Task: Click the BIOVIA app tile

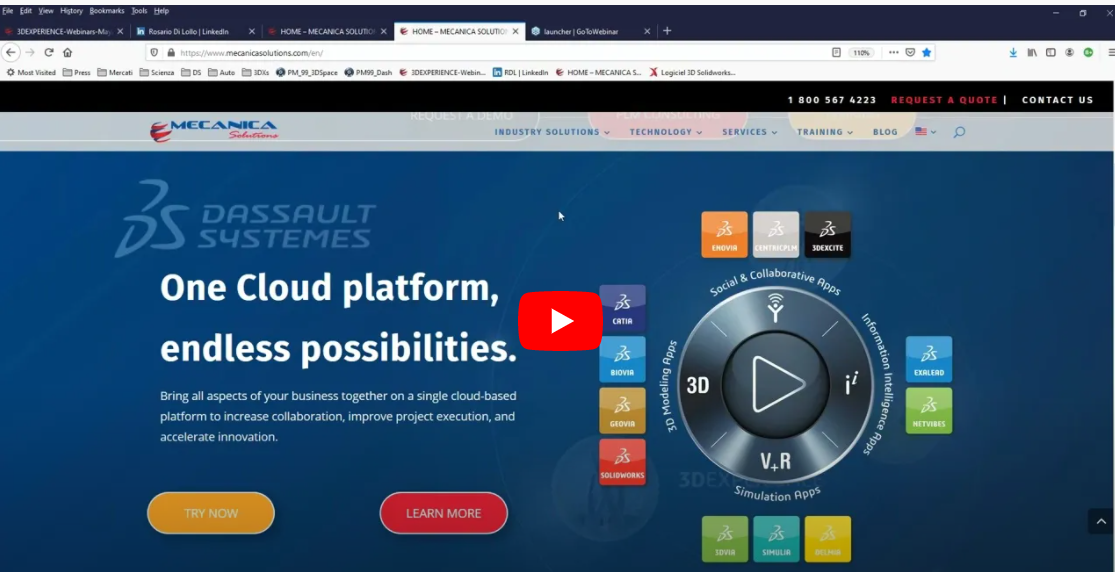Action: click(x=622, y=359)
